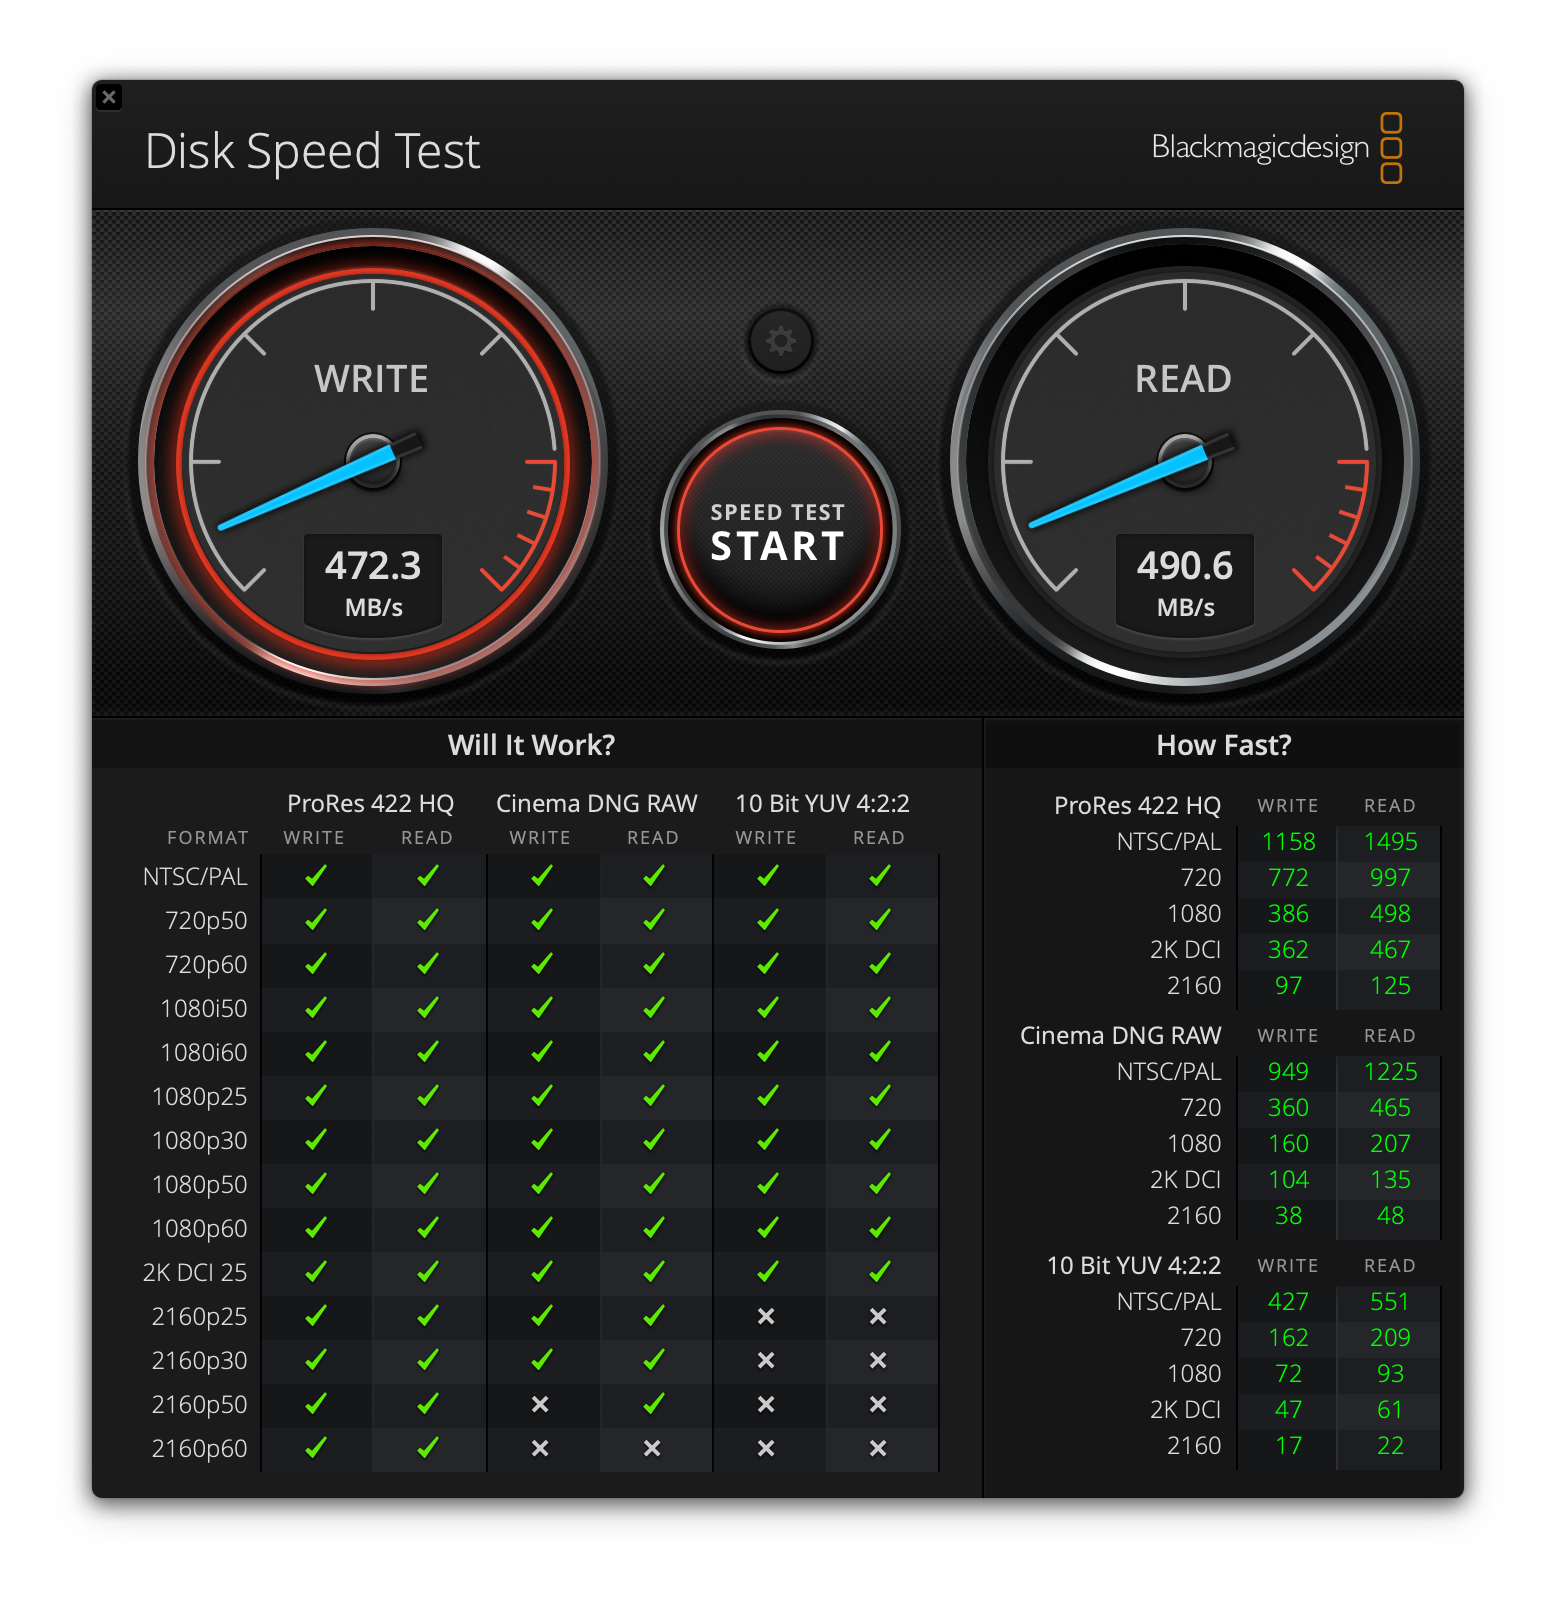Click the Speed Test Start button
1556x1604 pixels.
point(779,530)
